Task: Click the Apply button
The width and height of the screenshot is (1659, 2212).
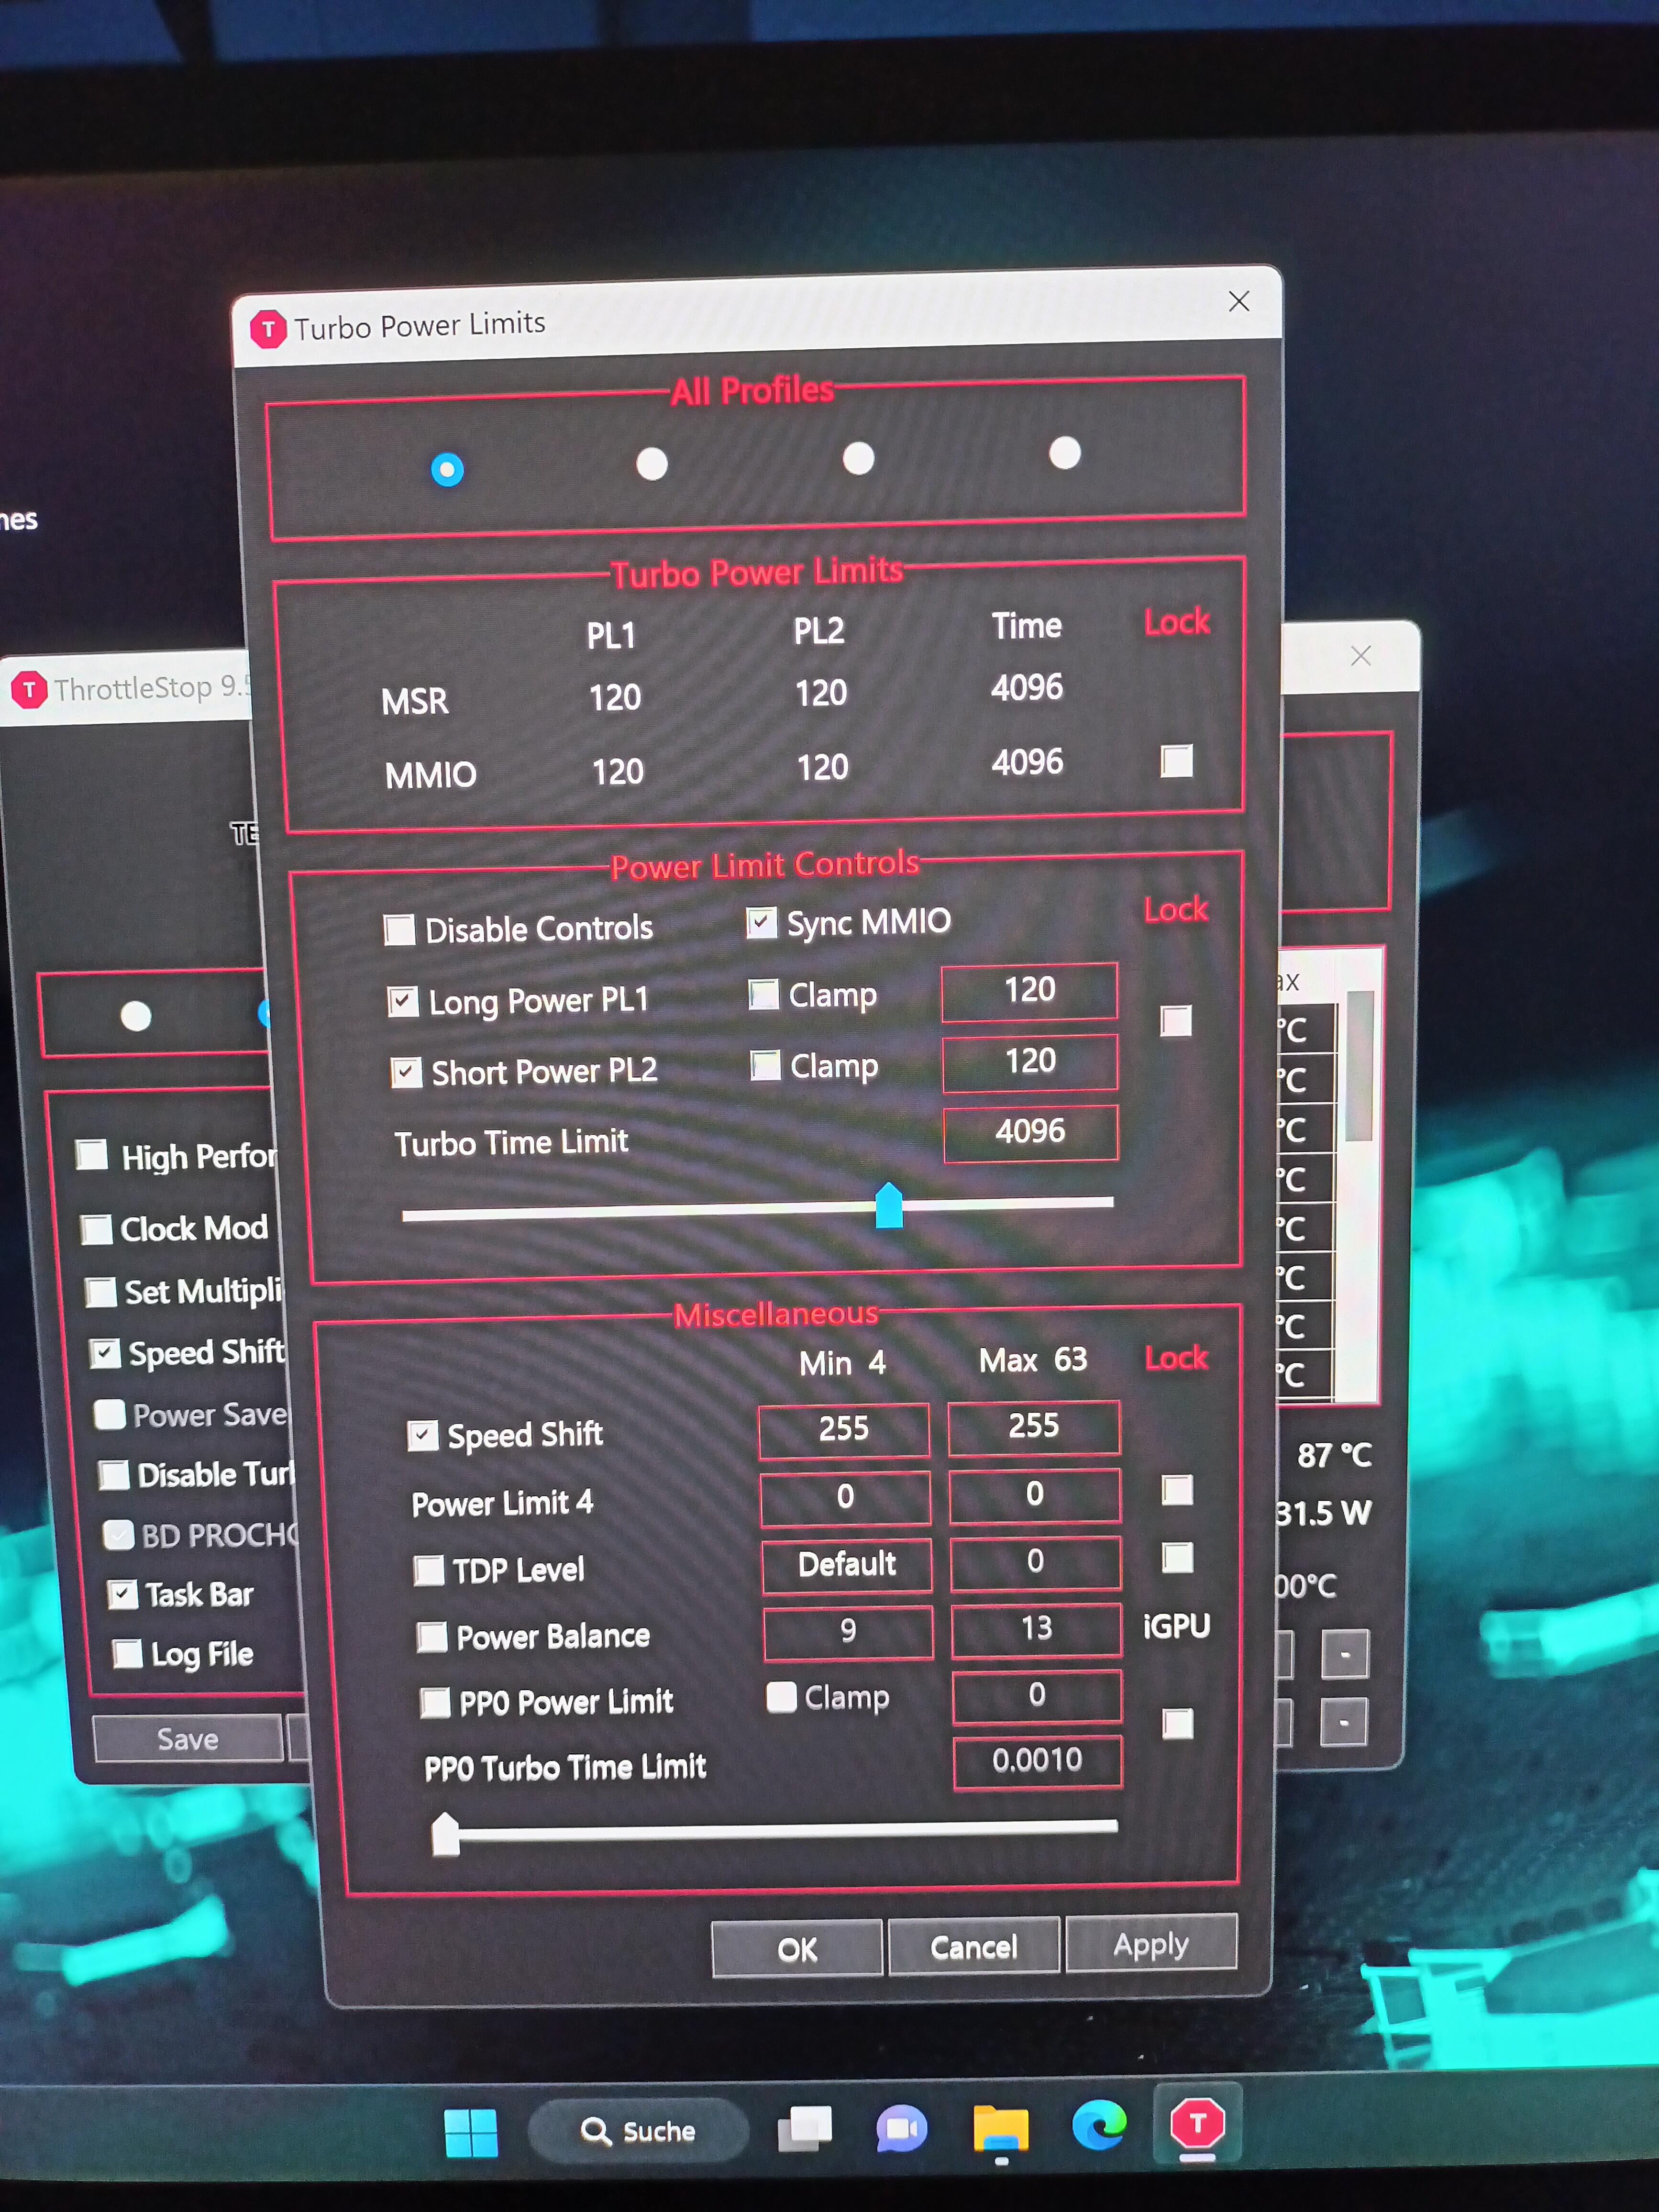Action: click(x=1150, y=1945)
